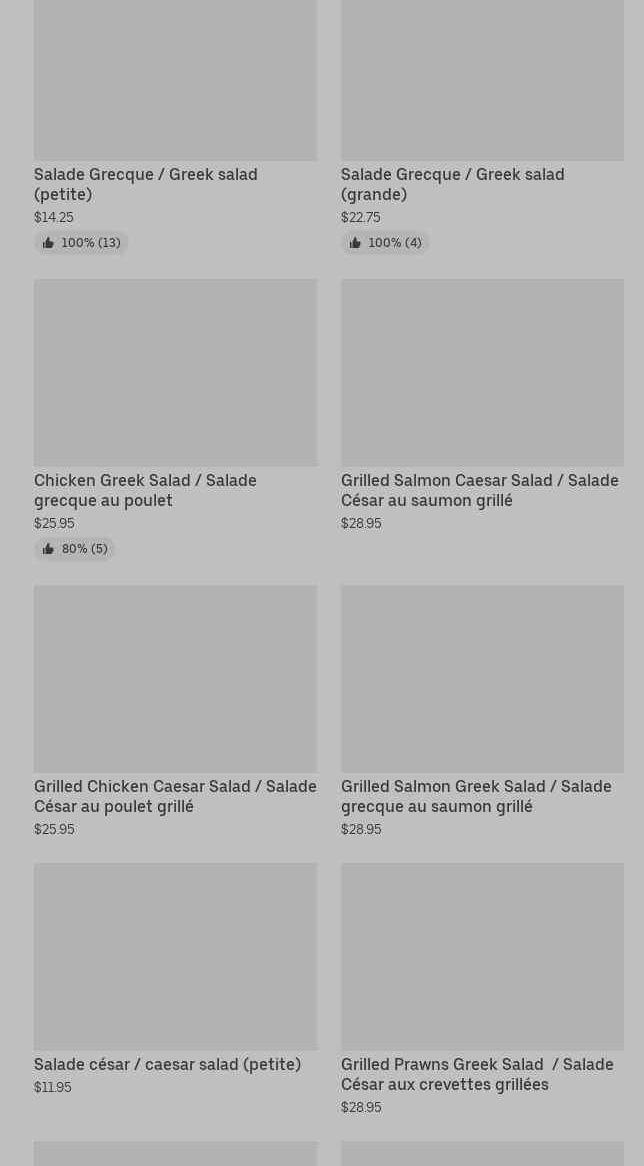Open Salade Grecque / Greek salad (grande) title
The height and width of the screenshot is (1166, 644).
[x=452, y=184]
